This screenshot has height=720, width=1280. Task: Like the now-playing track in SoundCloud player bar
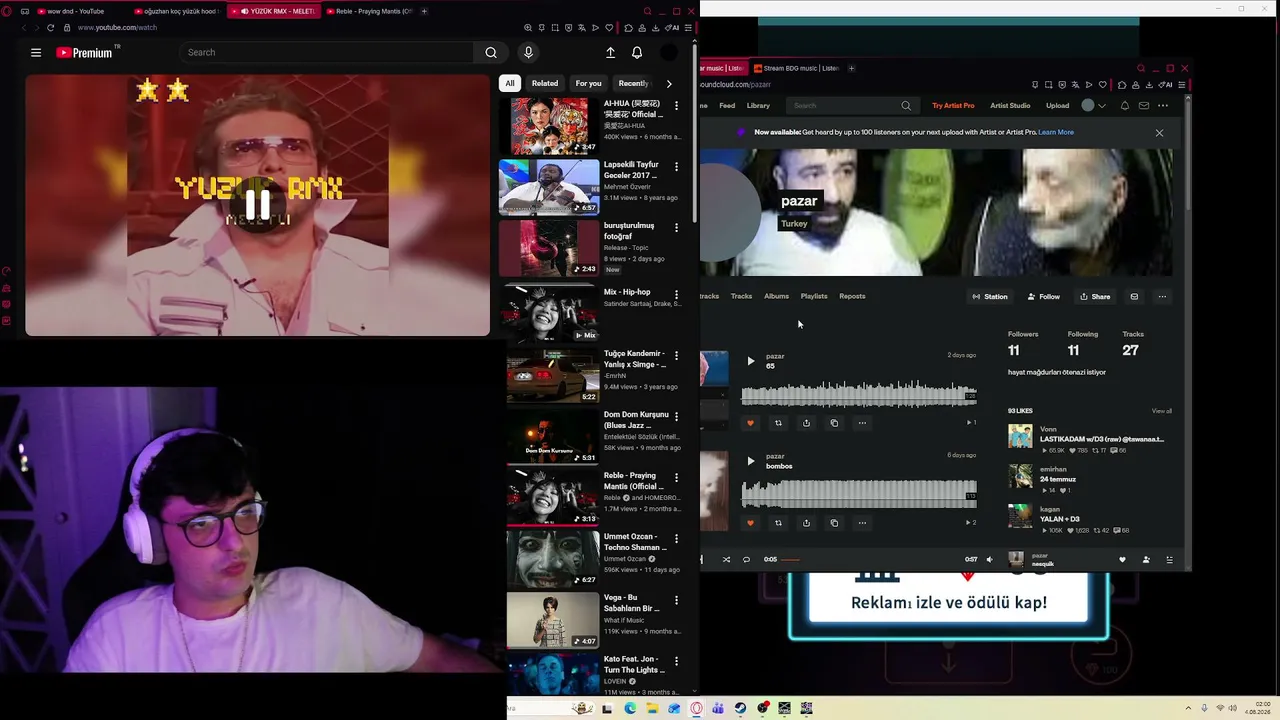point(1122,560)
